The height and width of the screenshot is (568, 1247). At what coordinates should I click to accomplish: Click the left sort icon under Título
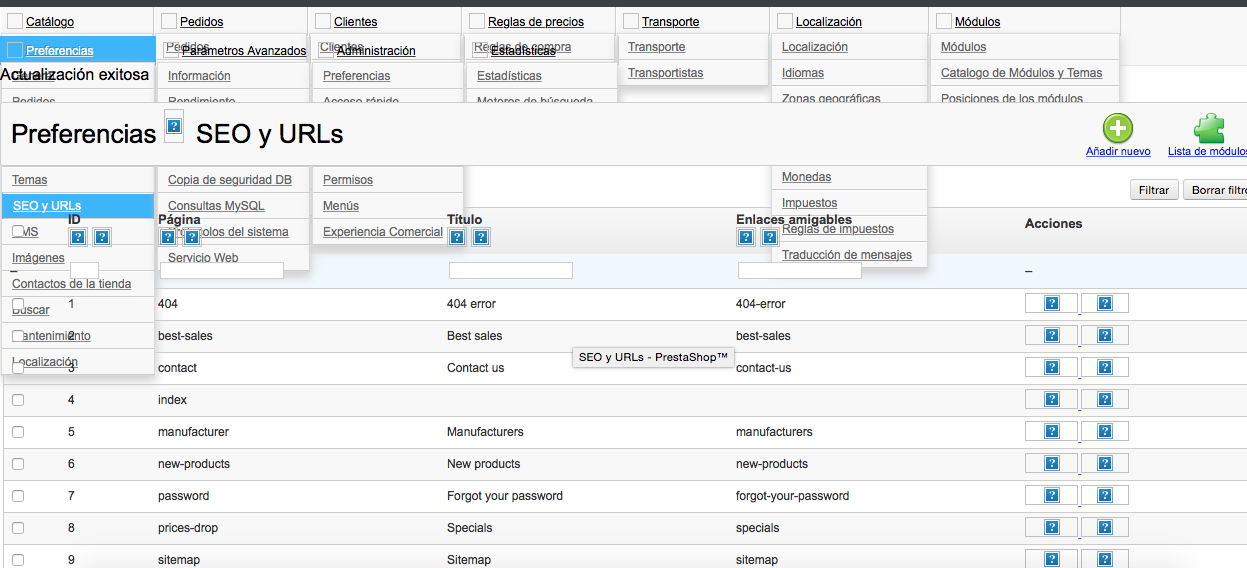pos(457,237)
